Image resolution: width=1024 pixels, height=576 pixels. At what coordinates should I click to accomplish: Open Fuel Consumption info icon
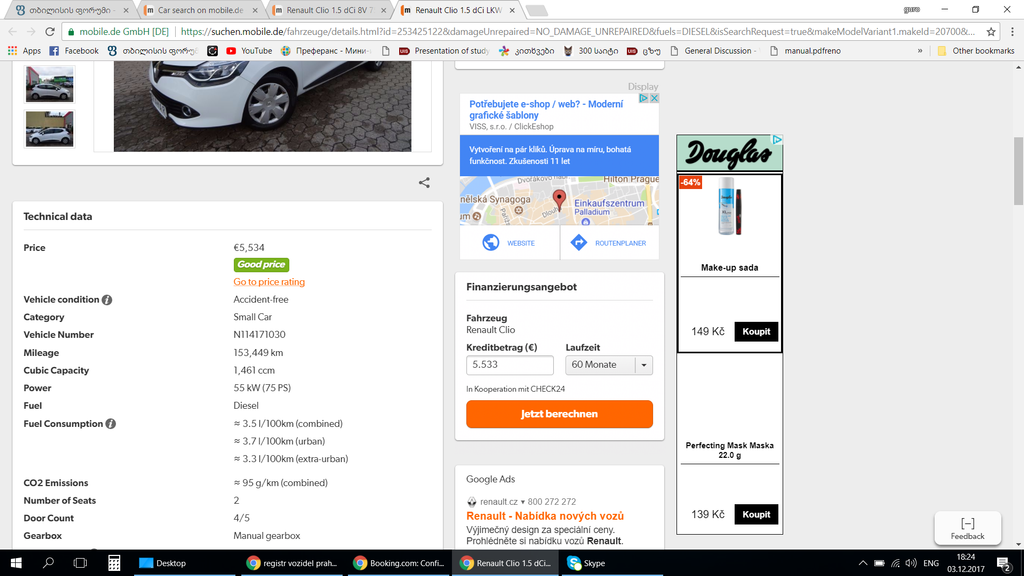110,424
